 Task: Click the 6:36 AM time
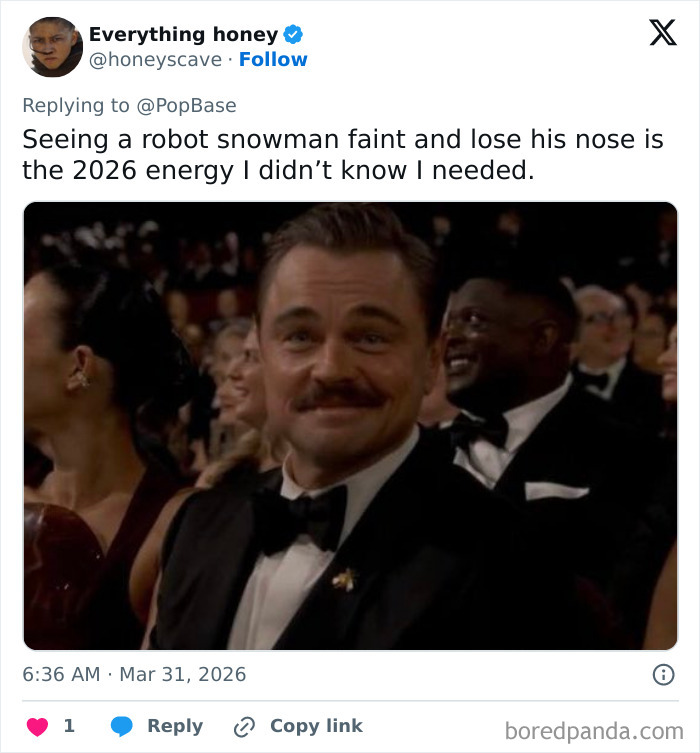61,674
